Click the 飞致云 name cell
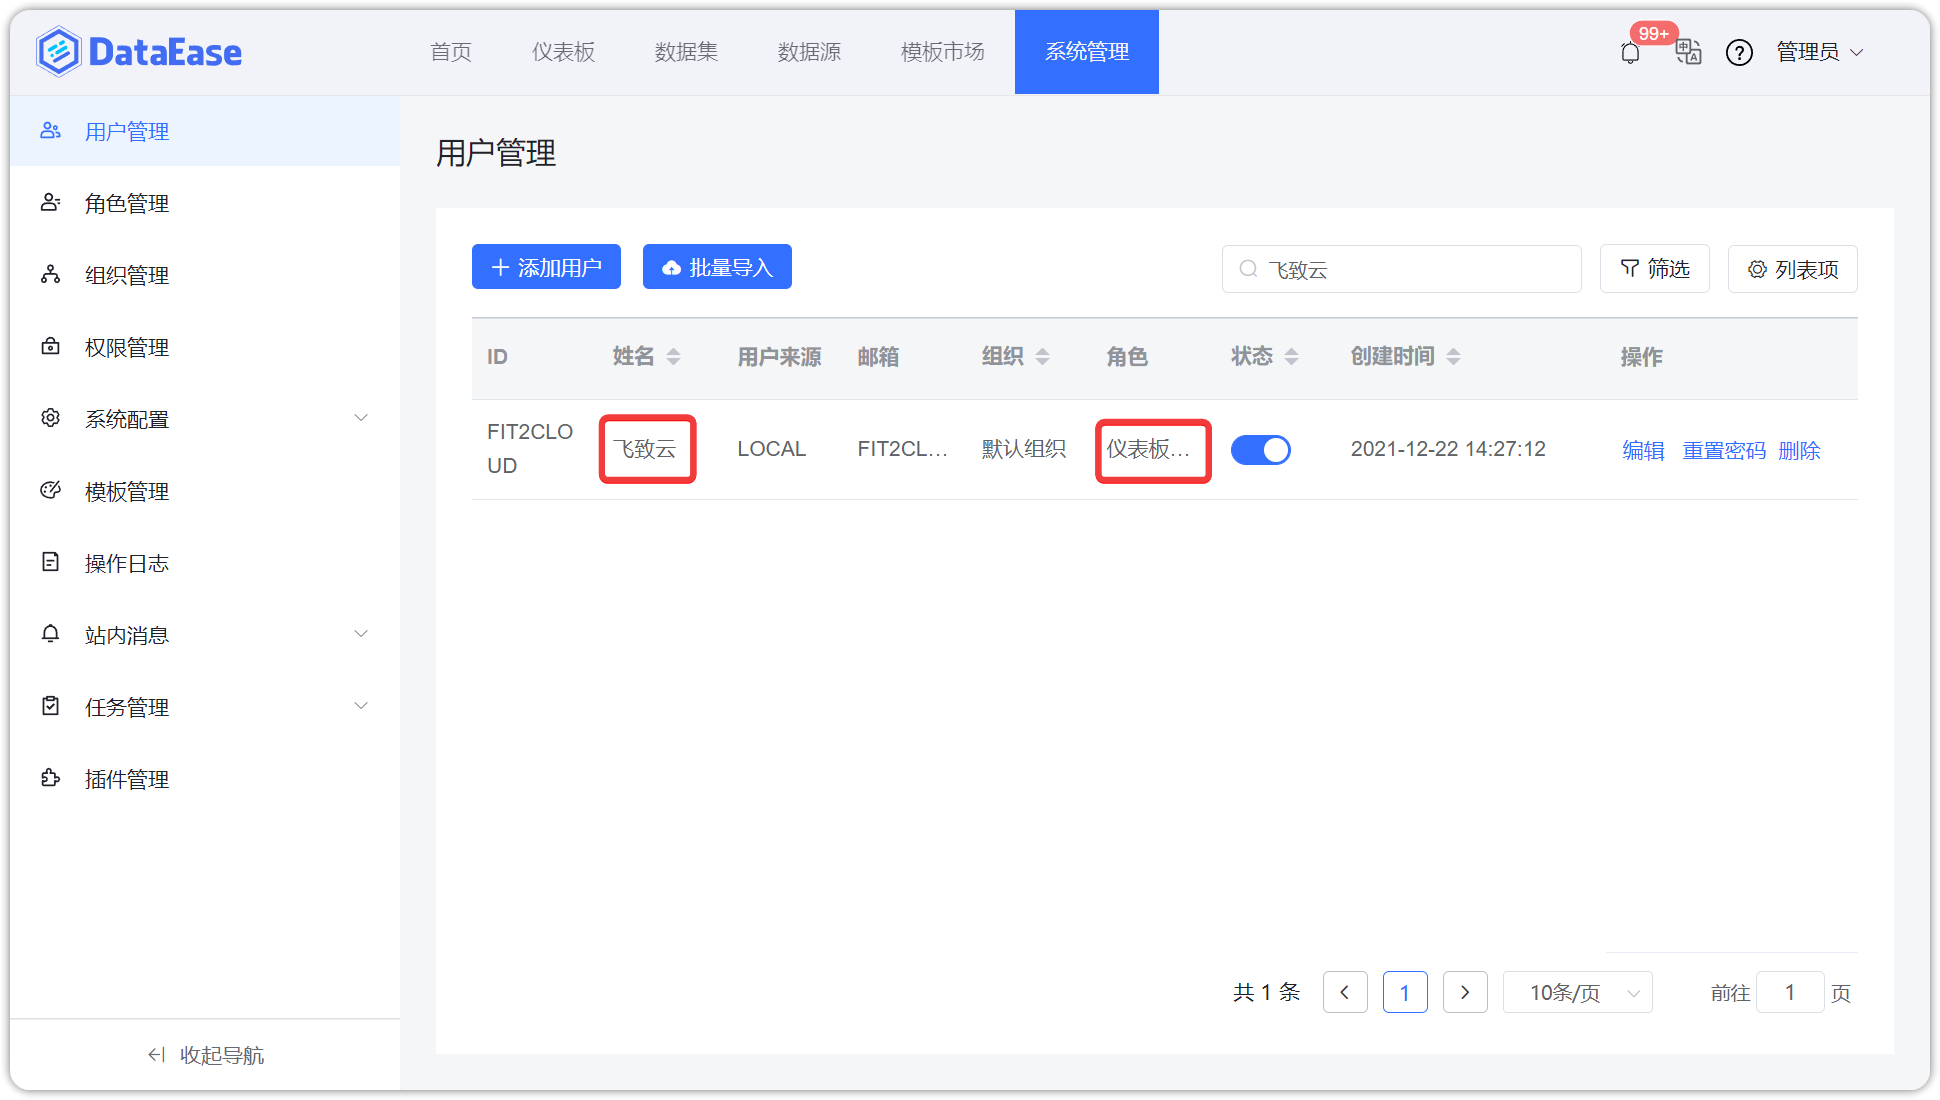Viewport: 1940px width, 1100px height. point(645,450)
